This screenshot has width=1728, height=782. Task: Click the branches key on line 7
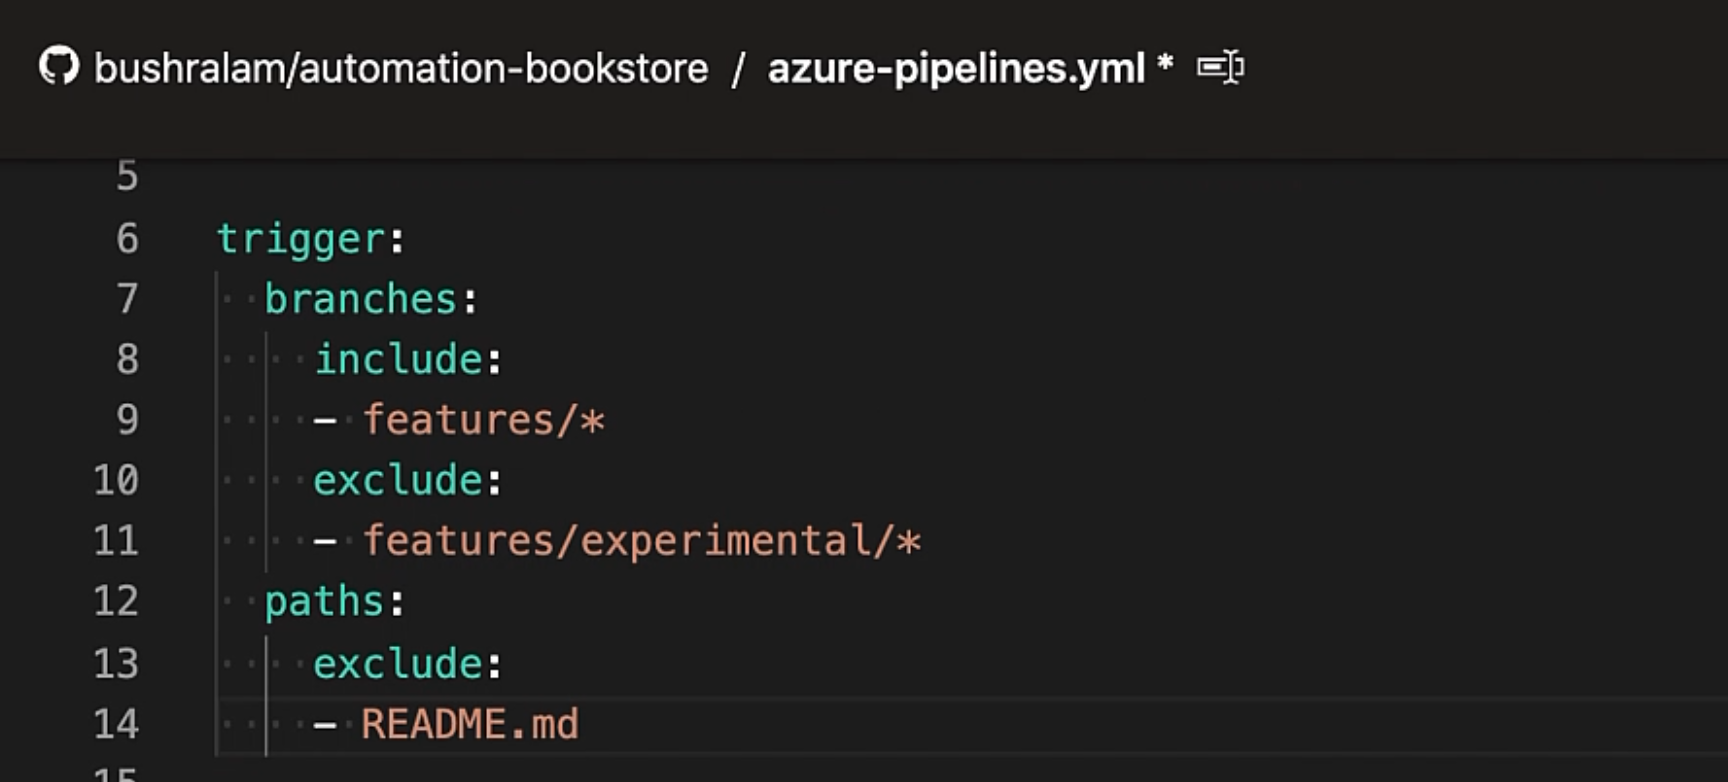click(x=360, y=299)
